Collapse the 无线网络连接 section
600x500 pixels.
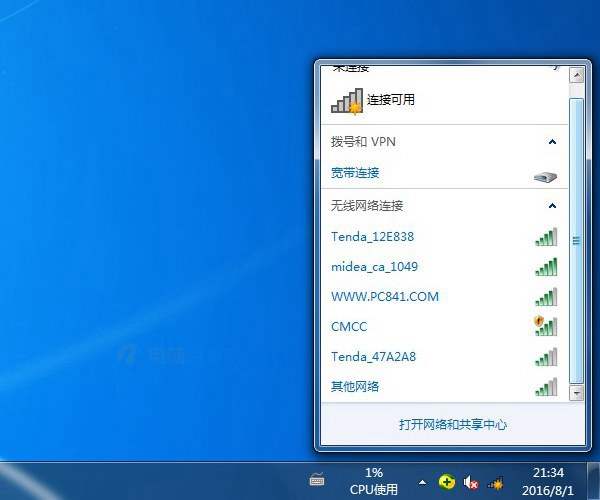pos(553,206)
